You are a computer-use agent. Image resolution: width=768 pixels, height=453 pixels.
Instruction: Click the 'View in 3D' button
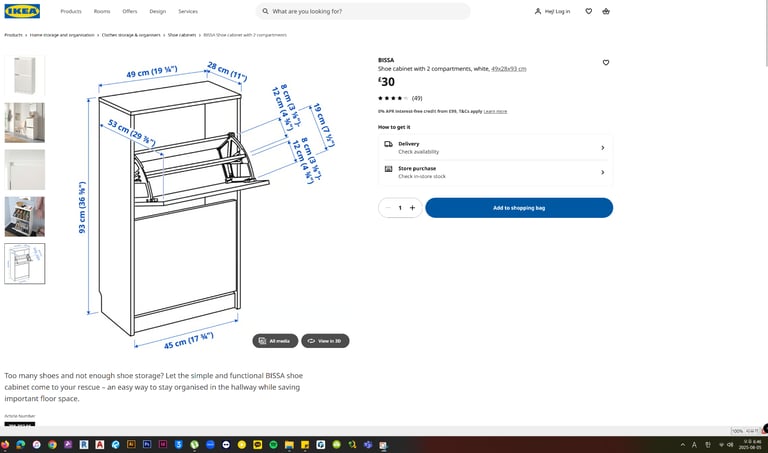click(325, 341)
